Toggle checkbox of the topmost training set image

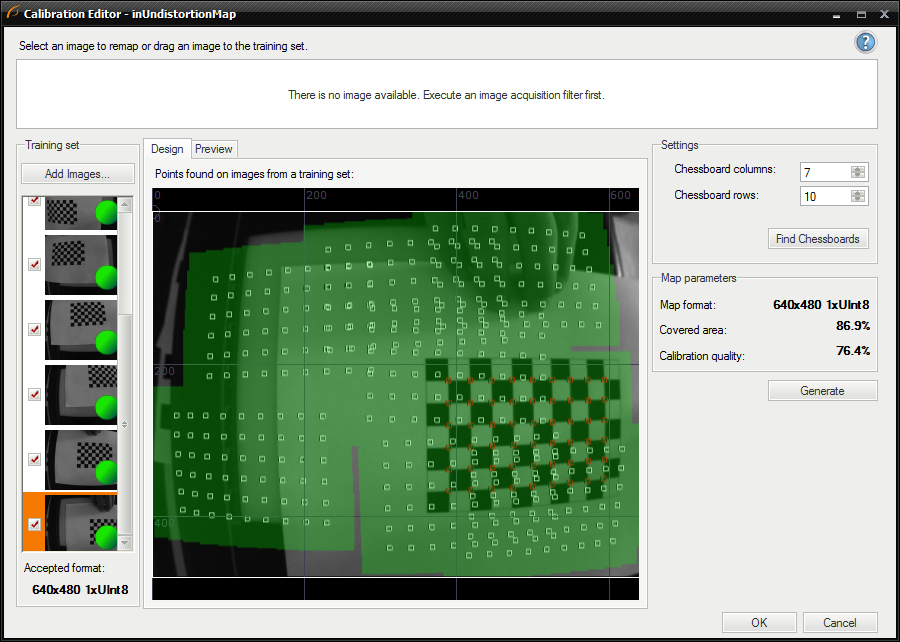click(x=34, y=200)
